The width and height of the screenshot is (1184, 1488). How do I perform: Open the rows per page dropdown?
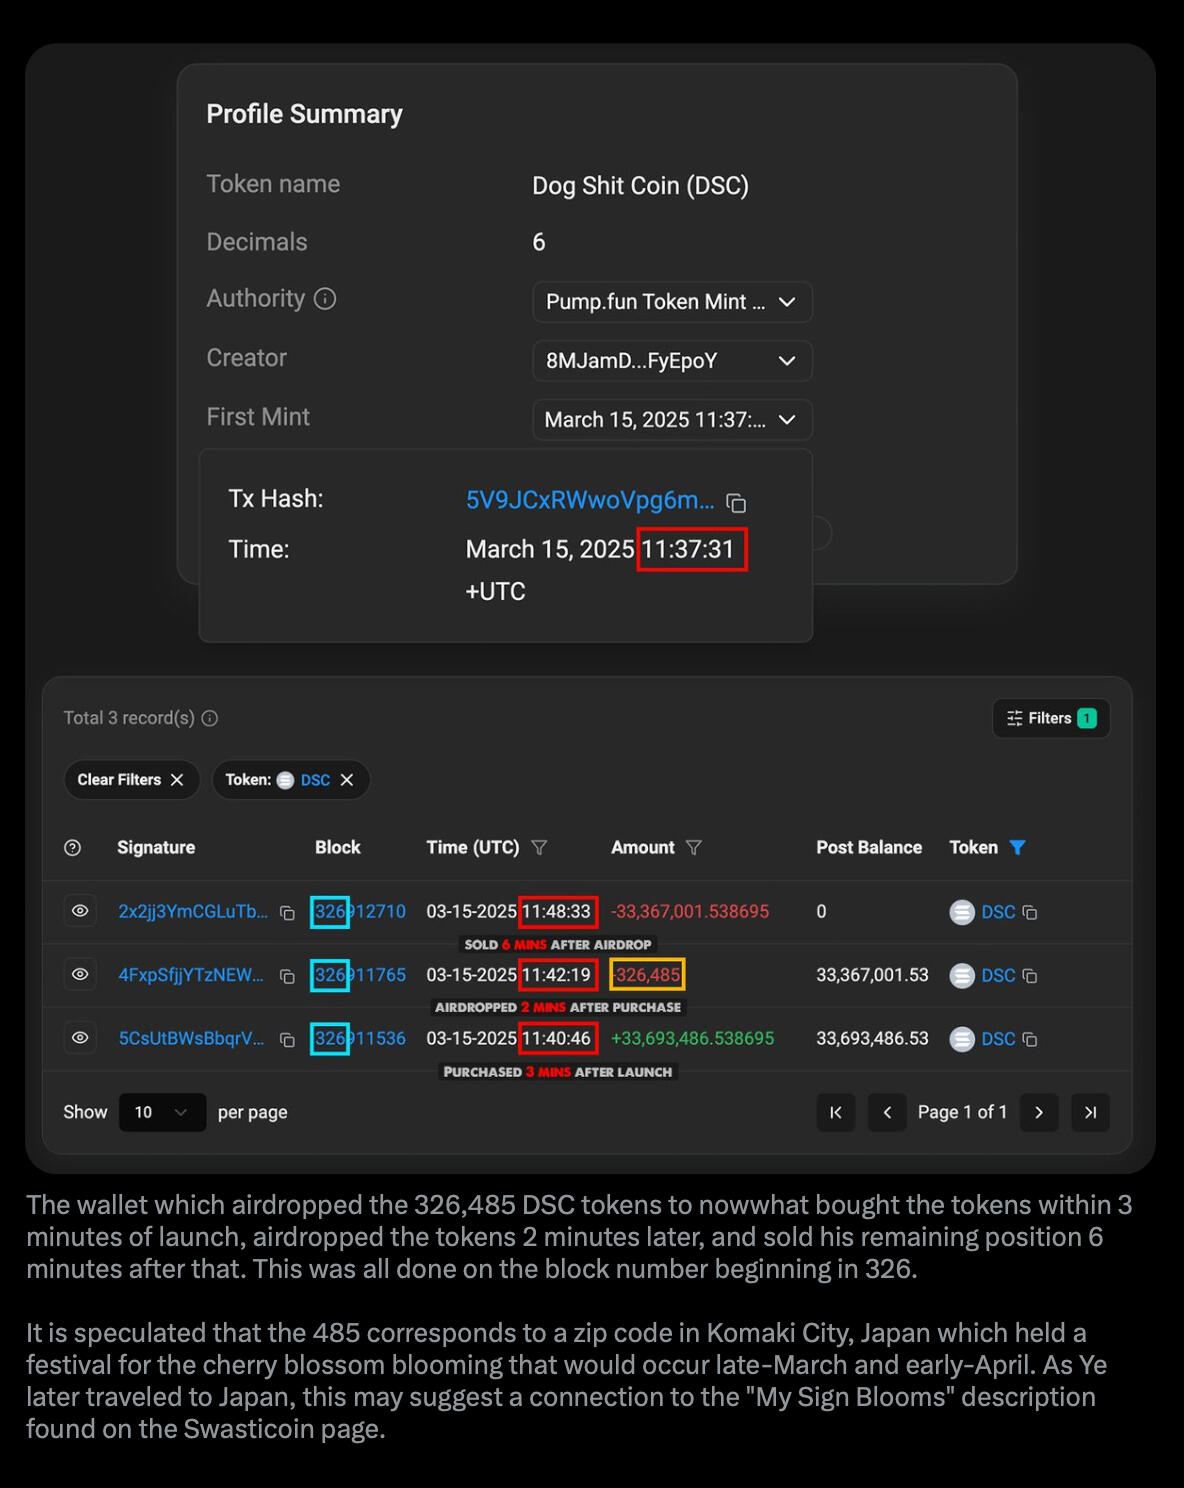click(162, 1112)
